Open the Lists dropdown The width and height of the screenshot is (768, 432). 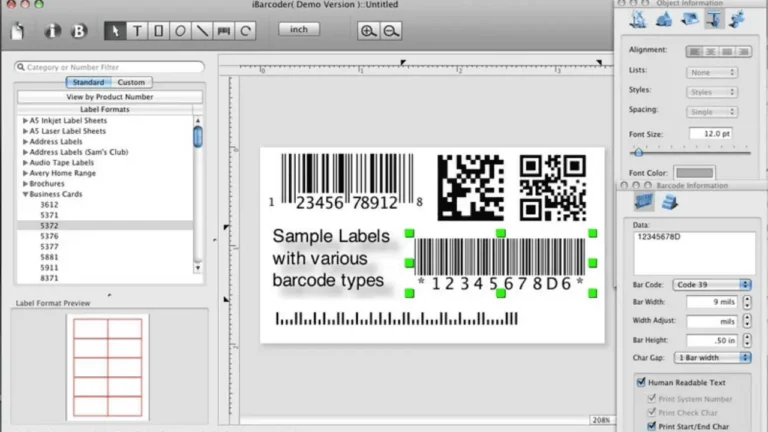click(712, 72)
